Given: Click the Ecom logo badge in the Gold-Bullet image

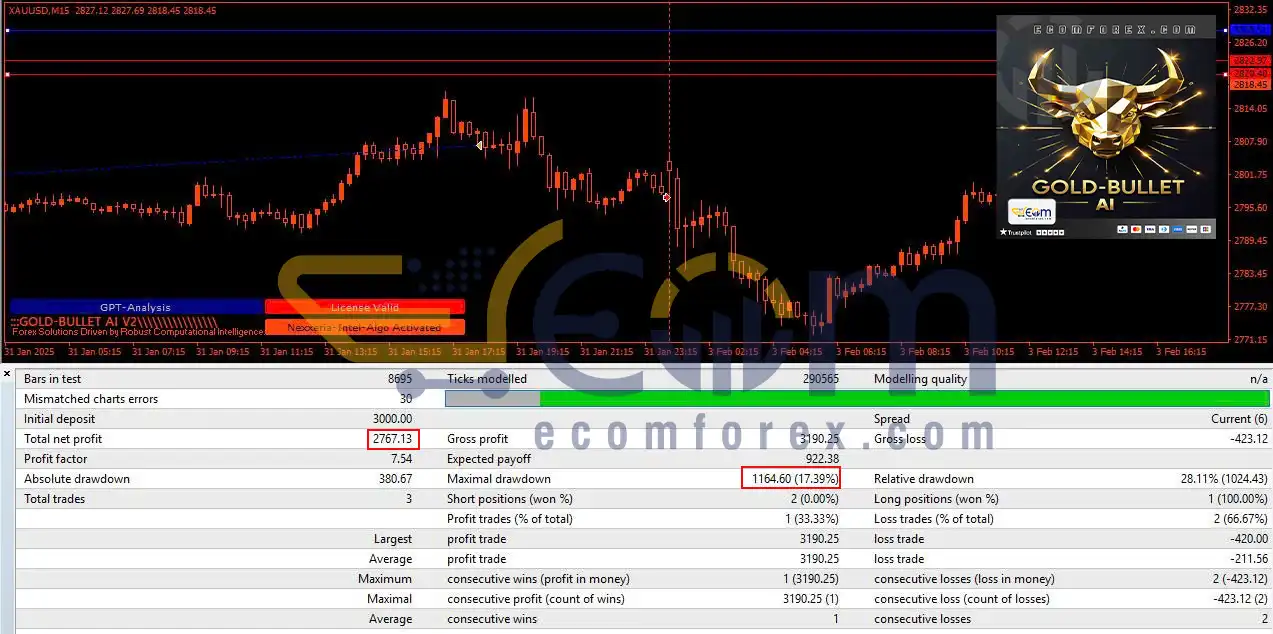Looking at the screenshot, I should (1031, 213).
